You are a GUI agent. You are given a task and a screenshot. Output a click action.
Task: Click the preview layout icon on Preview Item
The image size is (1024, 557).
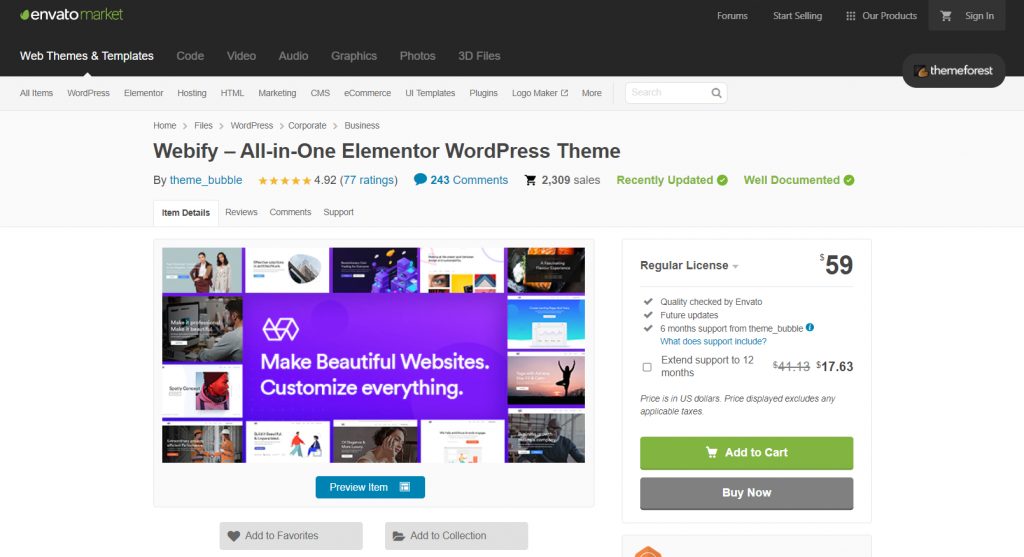[405, 487]
